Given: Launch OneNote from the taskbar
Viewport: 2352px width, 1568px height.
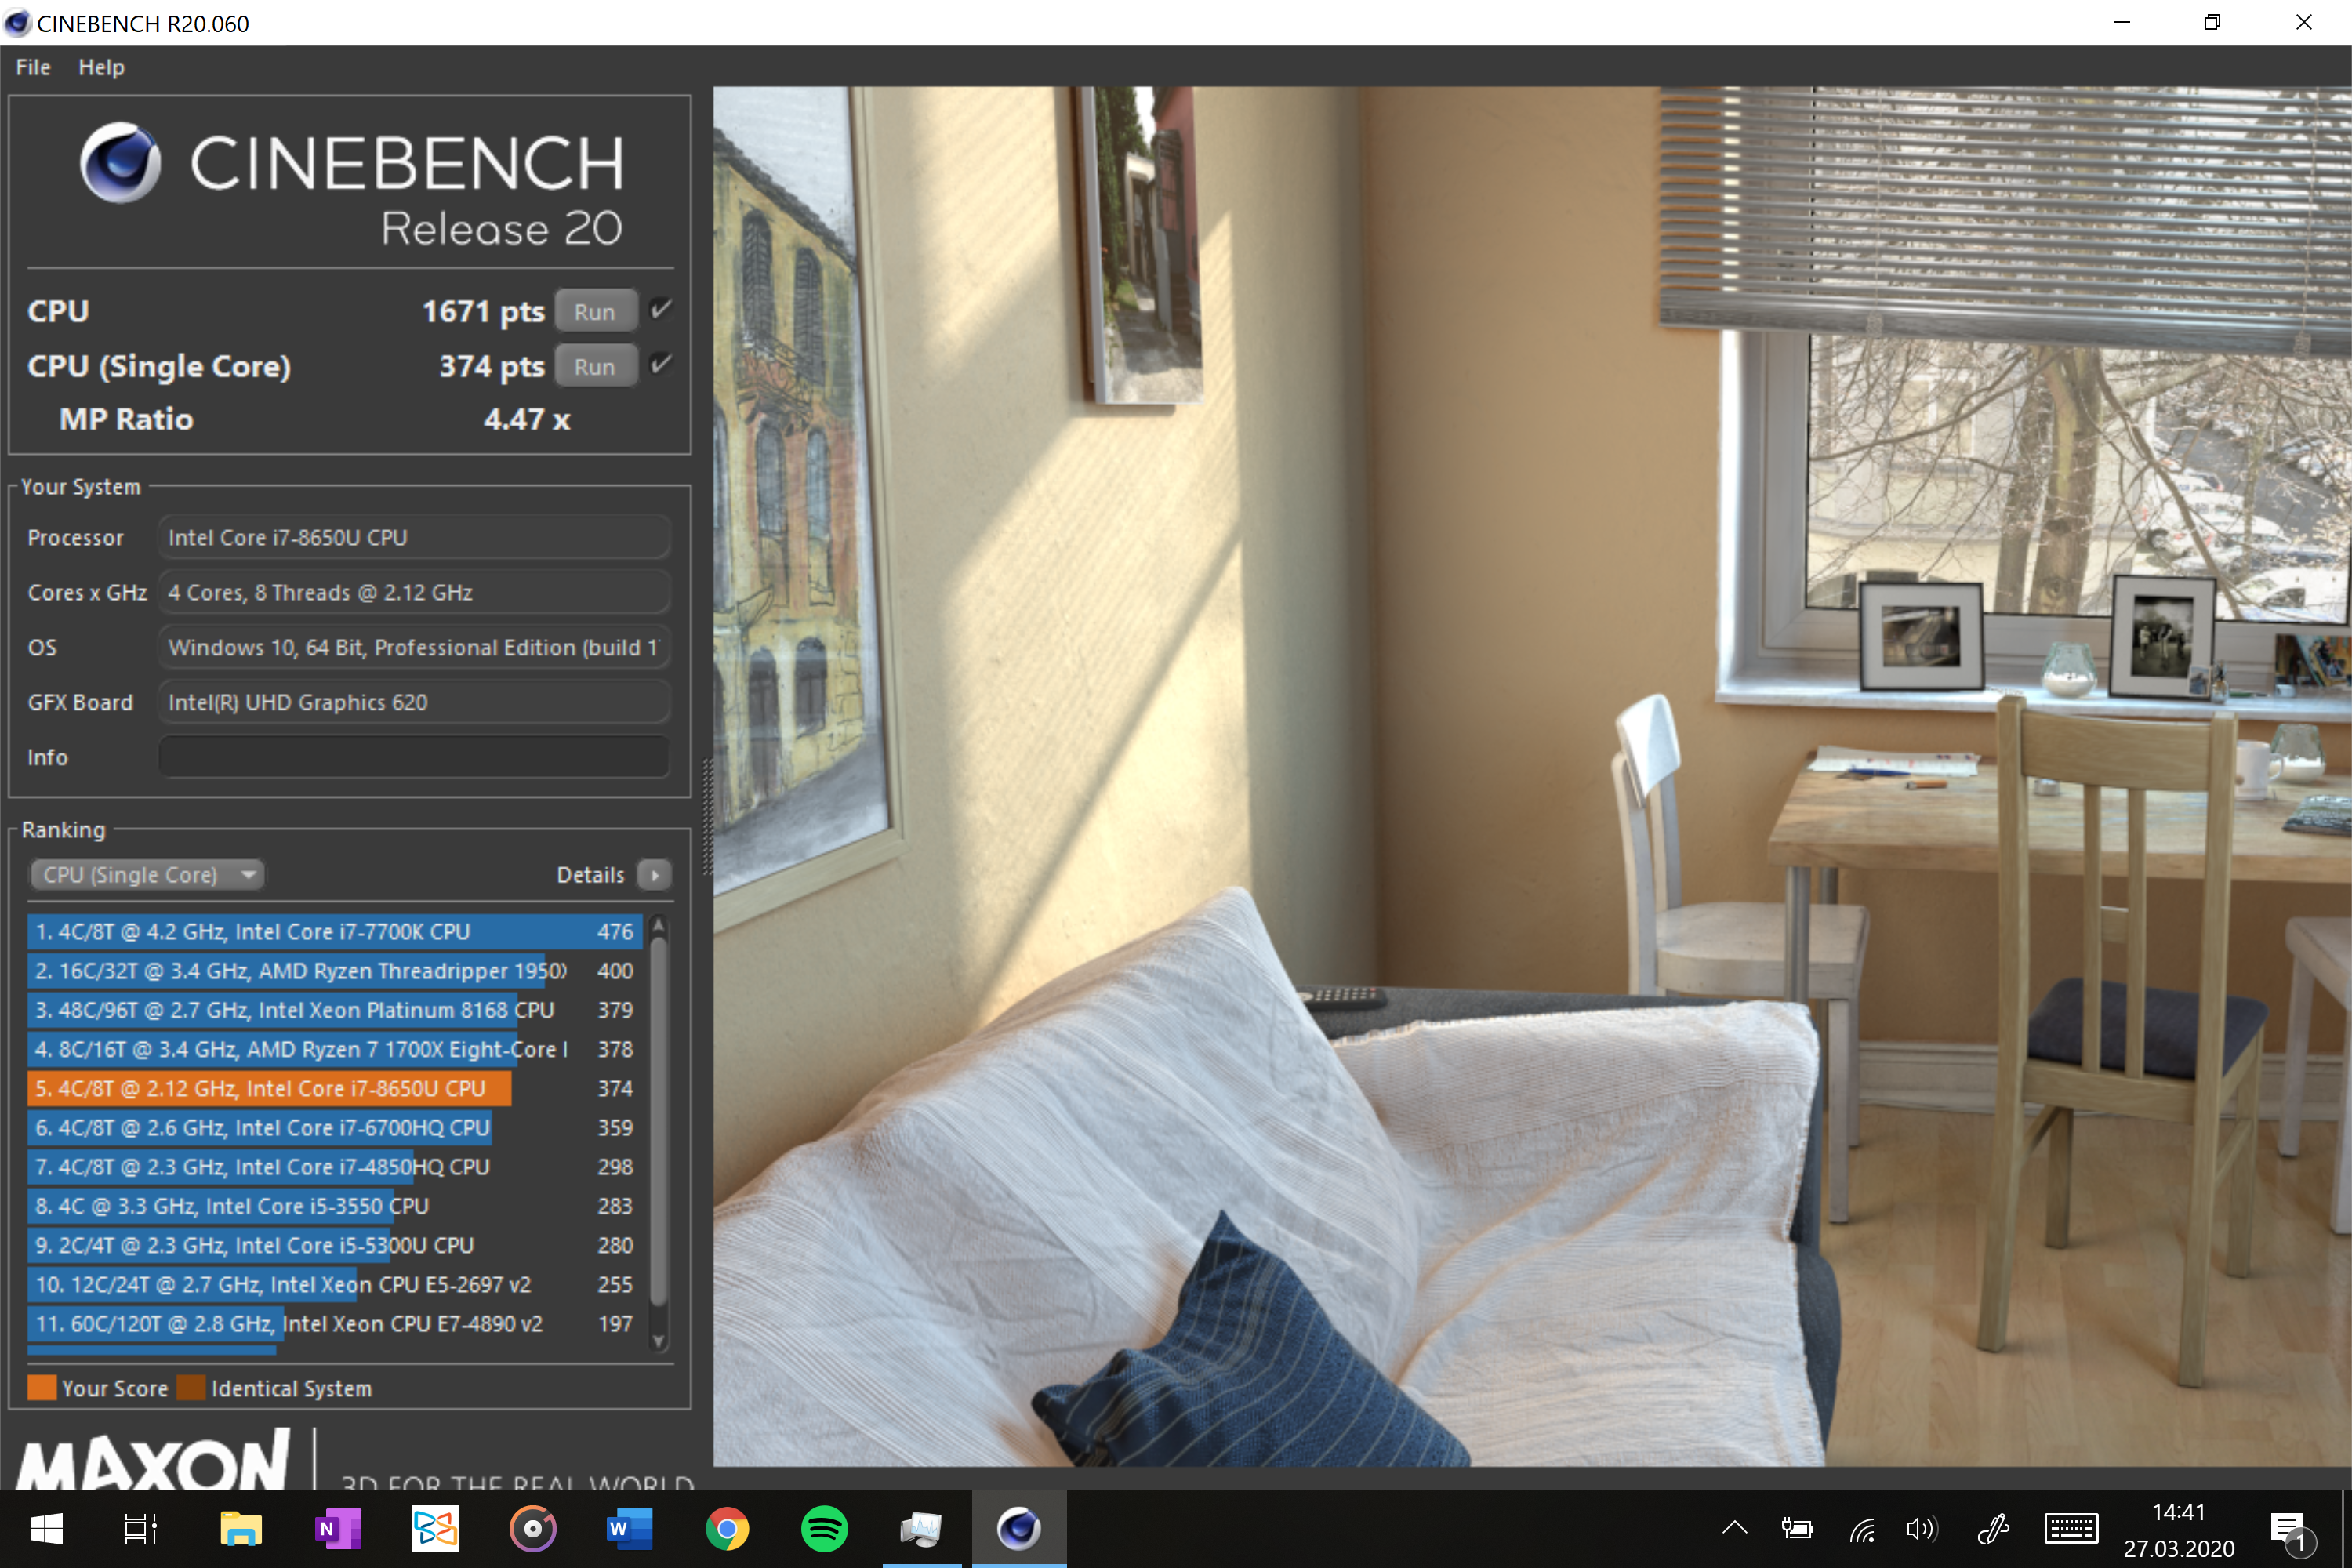Looking at the screenshot, I should pos(338,1528).
